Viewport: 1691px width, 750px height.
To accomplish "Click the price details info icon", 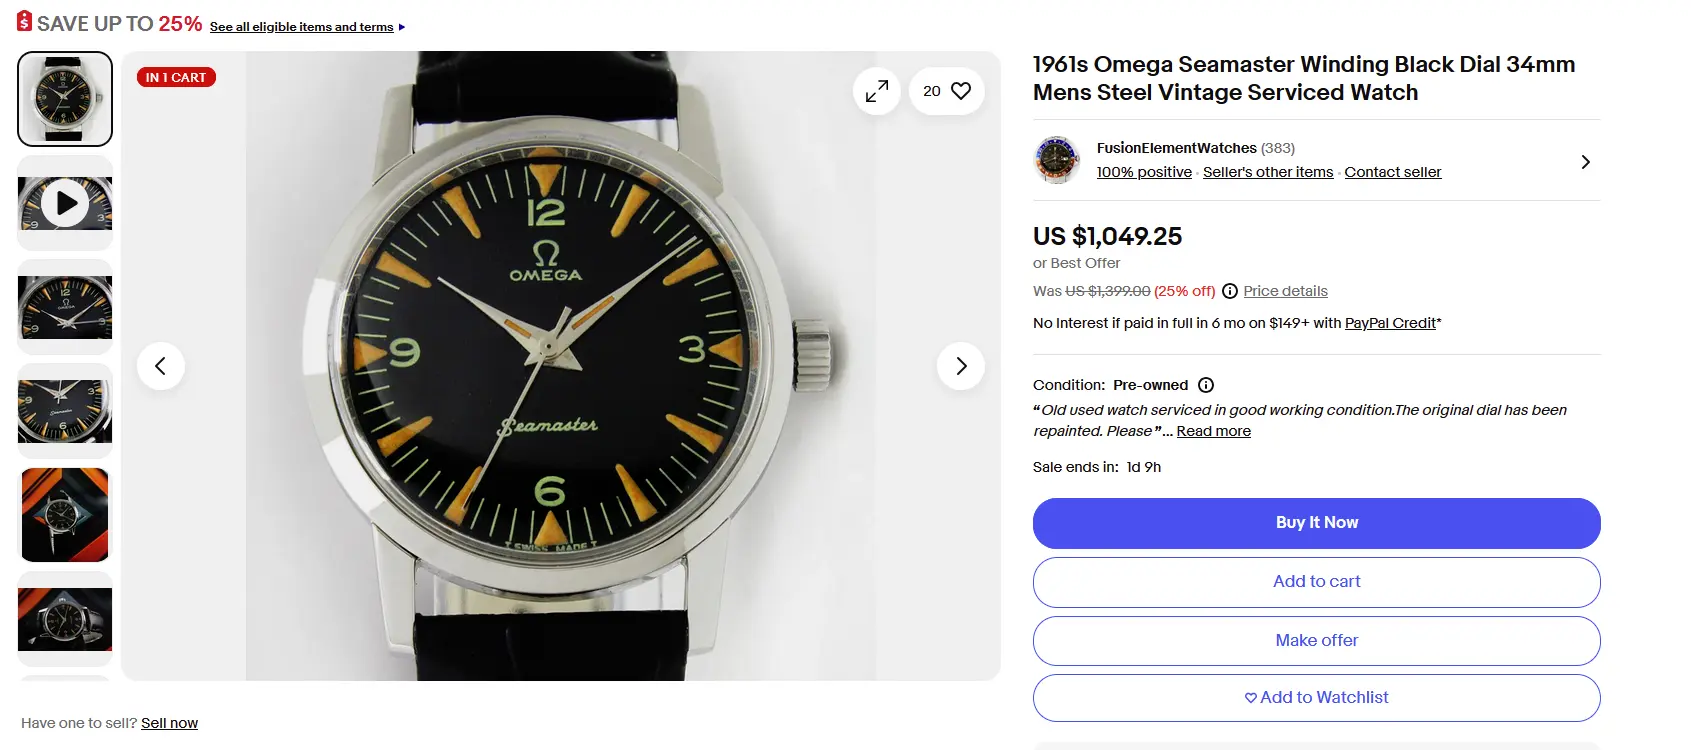I will pyautogui.click(x=1230, y=291).
